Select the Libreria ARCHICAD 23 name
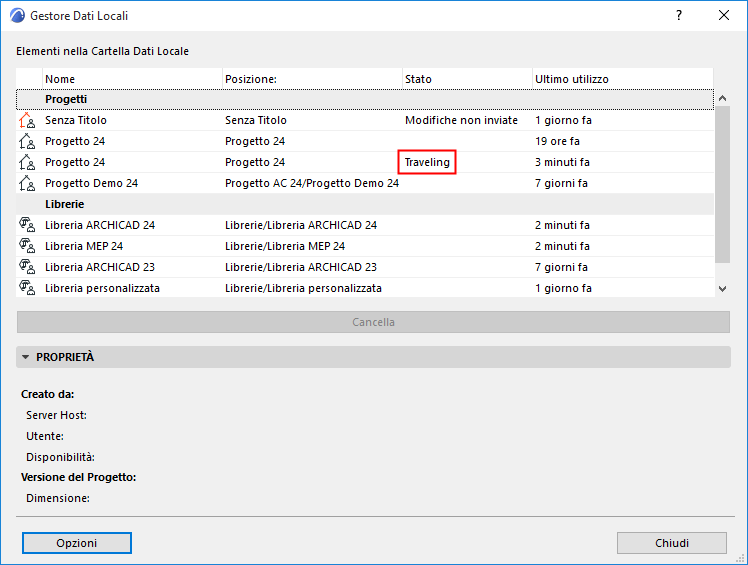The width and height of the screenshot is (748, 565). pyautogui.click(x=100, y=267)
